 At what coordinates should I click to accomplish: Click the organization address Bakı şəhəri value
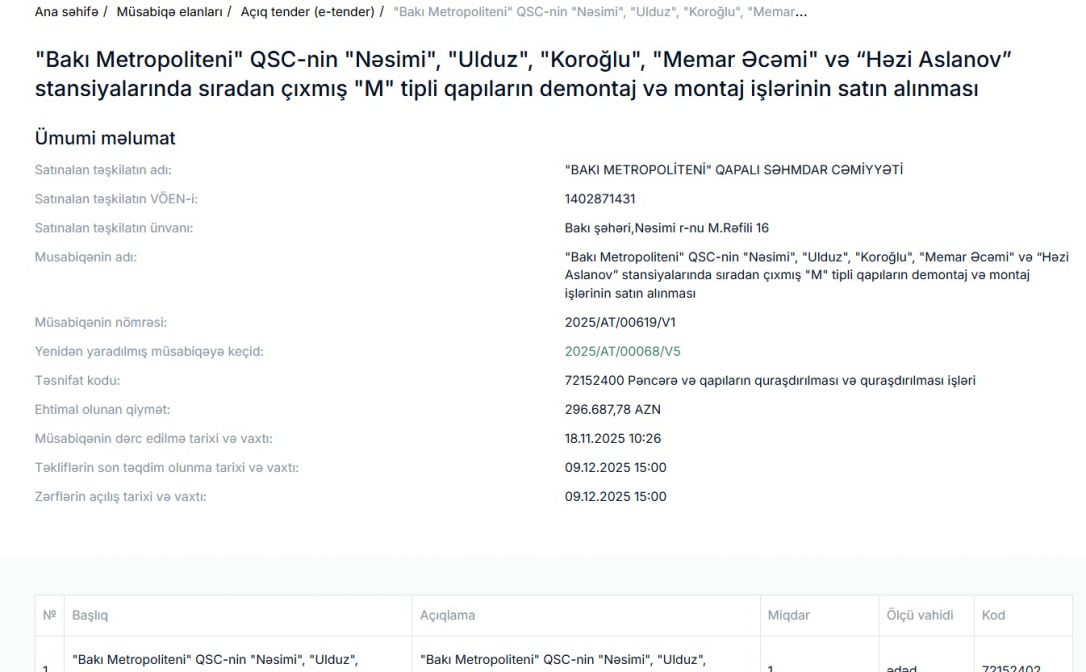tap(666, 228)
